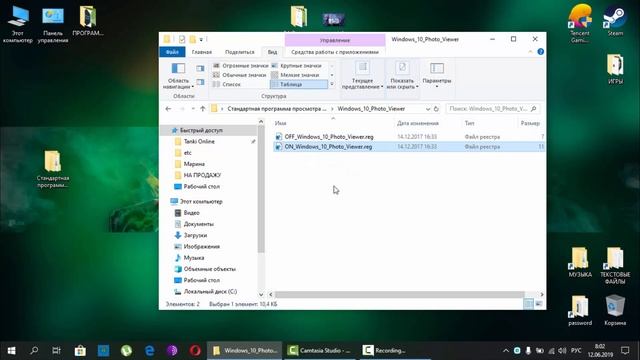Open Изображения in navigation pane
640x360 pixels.
202,247
